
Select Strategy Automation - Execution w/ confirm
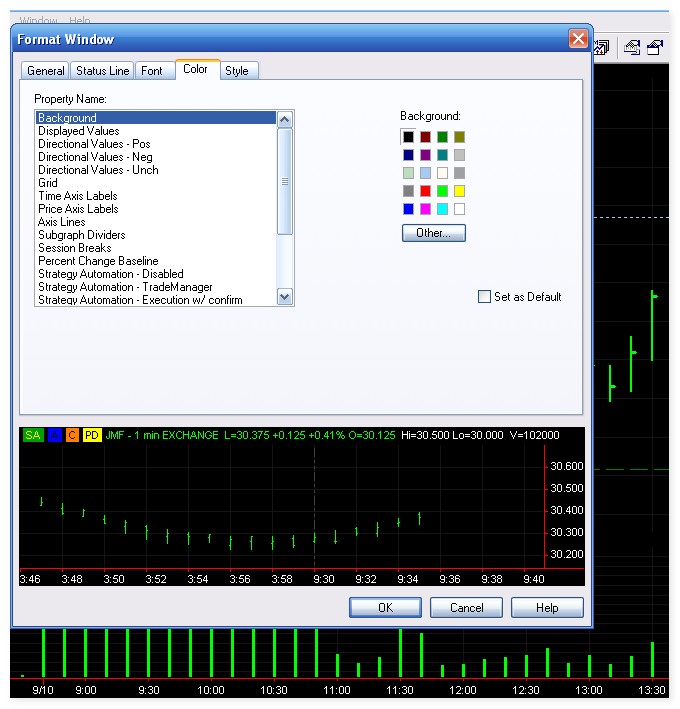pos(156,300)
